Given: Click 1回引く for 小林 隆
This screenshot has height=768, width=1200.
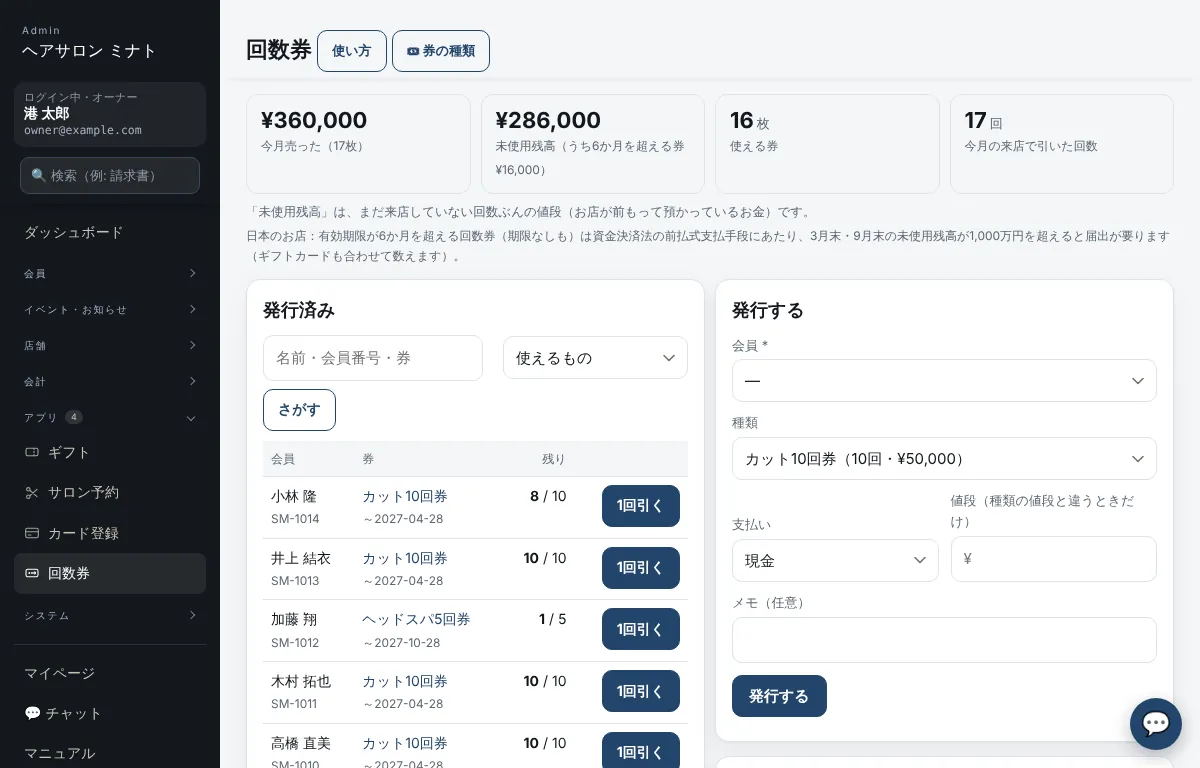Looking at the screenshot, I should (641, 506).
